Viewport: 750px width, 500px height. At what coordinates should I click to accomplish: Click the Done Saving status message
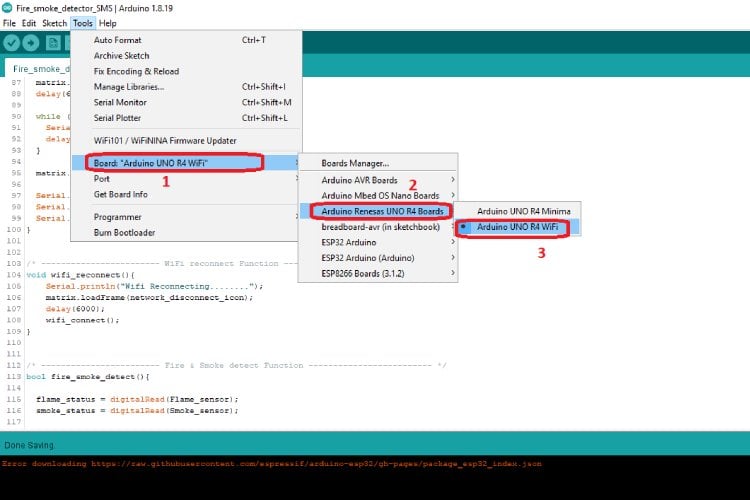click(x=29, y=445)
